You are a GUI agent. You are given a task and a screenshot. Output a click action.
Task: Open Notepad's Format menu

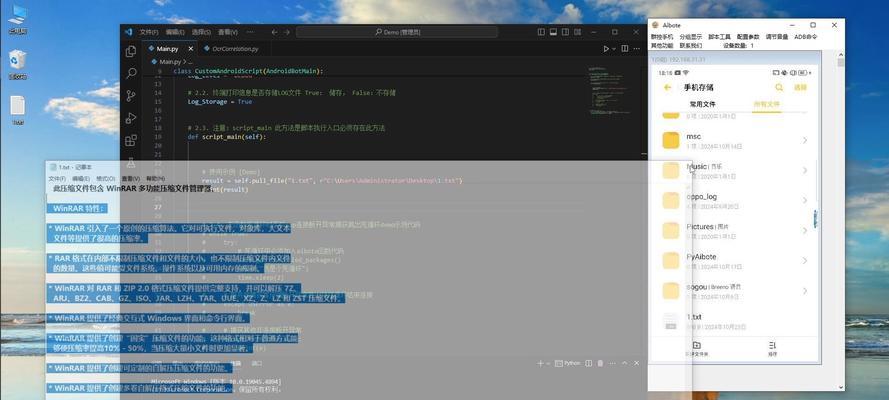tap(107, 178)
